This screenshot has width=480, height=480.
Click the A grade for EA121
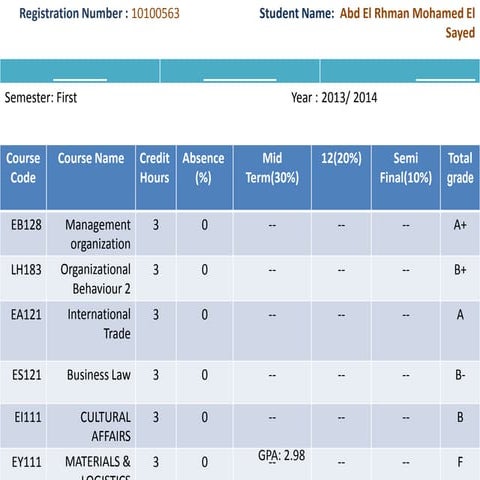(460, 315)
